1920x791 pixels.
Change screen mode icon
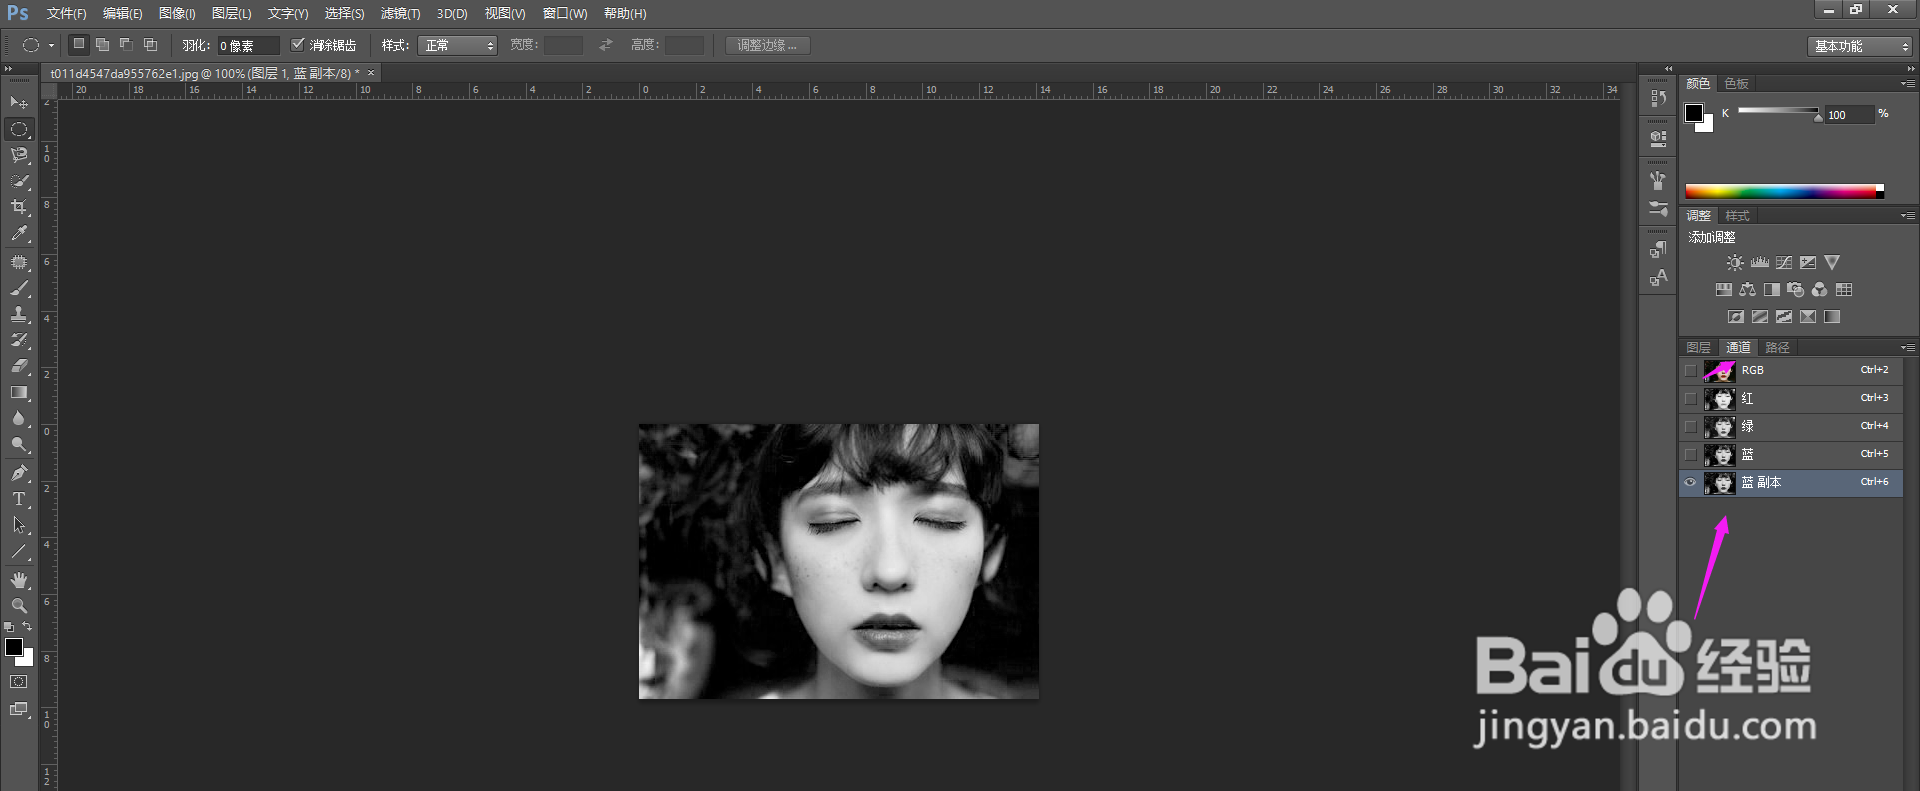19,709
